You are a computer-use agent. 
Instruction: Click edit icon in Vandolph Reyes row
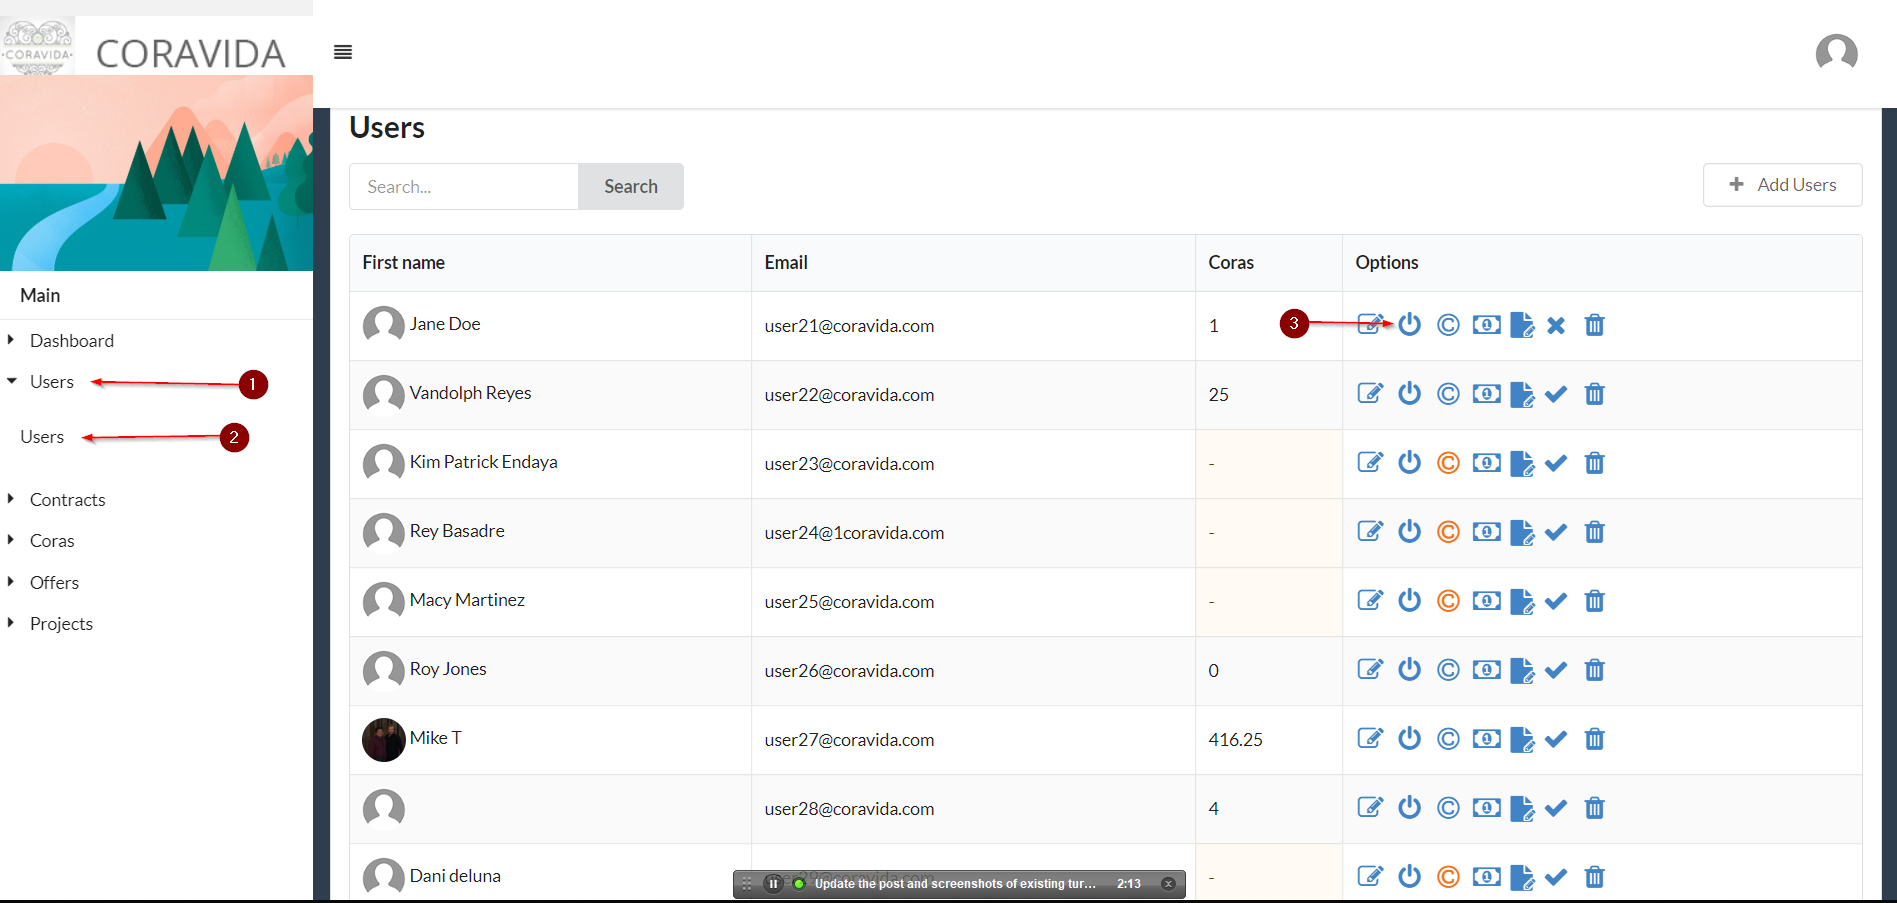(x=1370, y=394)
